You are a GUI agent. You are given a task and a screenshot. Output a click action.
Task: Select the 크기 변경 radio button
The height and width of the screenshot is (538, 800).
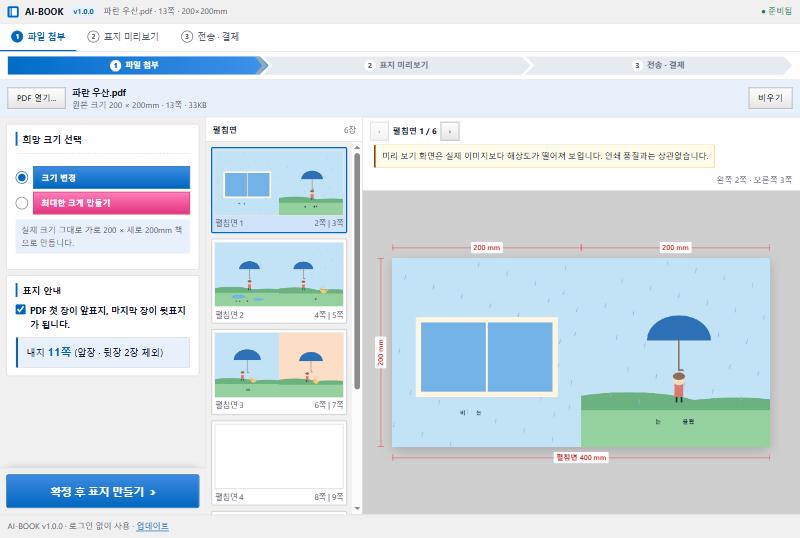pos(21,178)
